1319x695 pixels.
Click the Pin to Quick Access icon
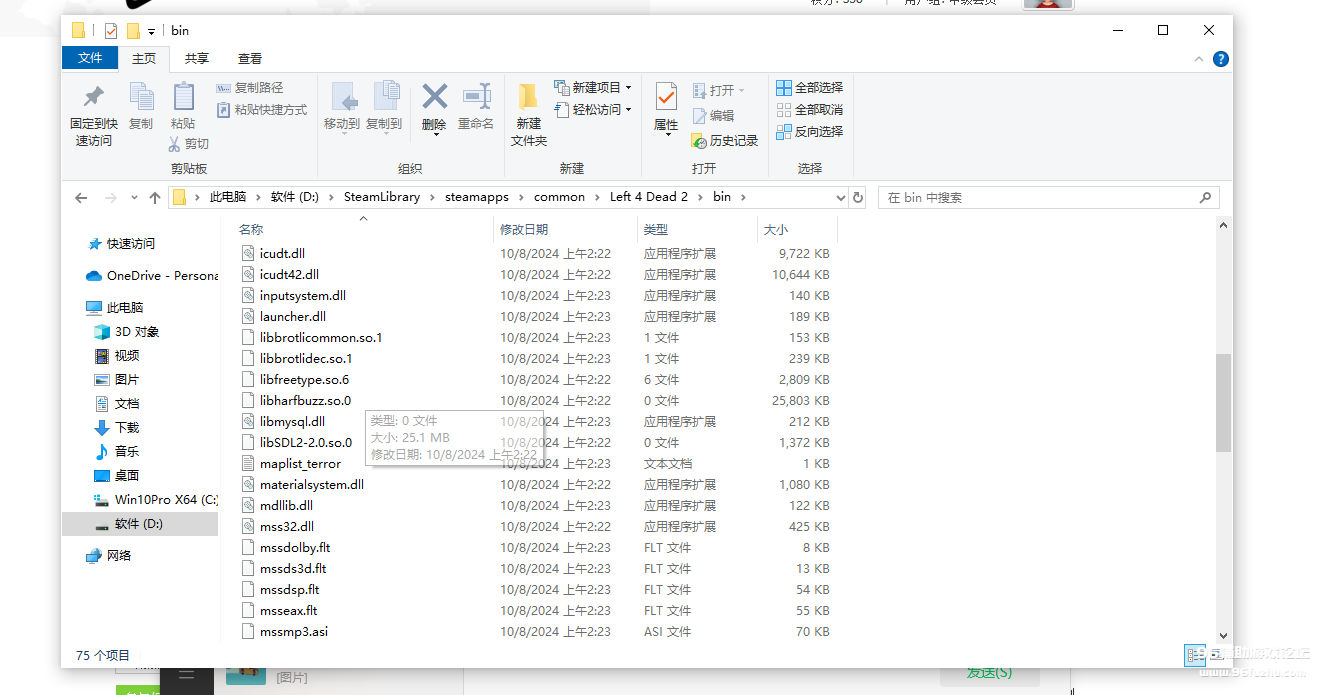(94, 98)
